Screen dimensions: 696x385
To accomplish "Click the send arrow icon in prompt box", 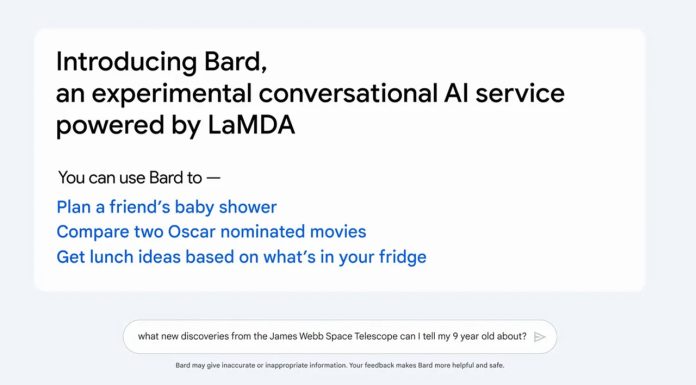I will pyautogui.click(x=539, y=337).
